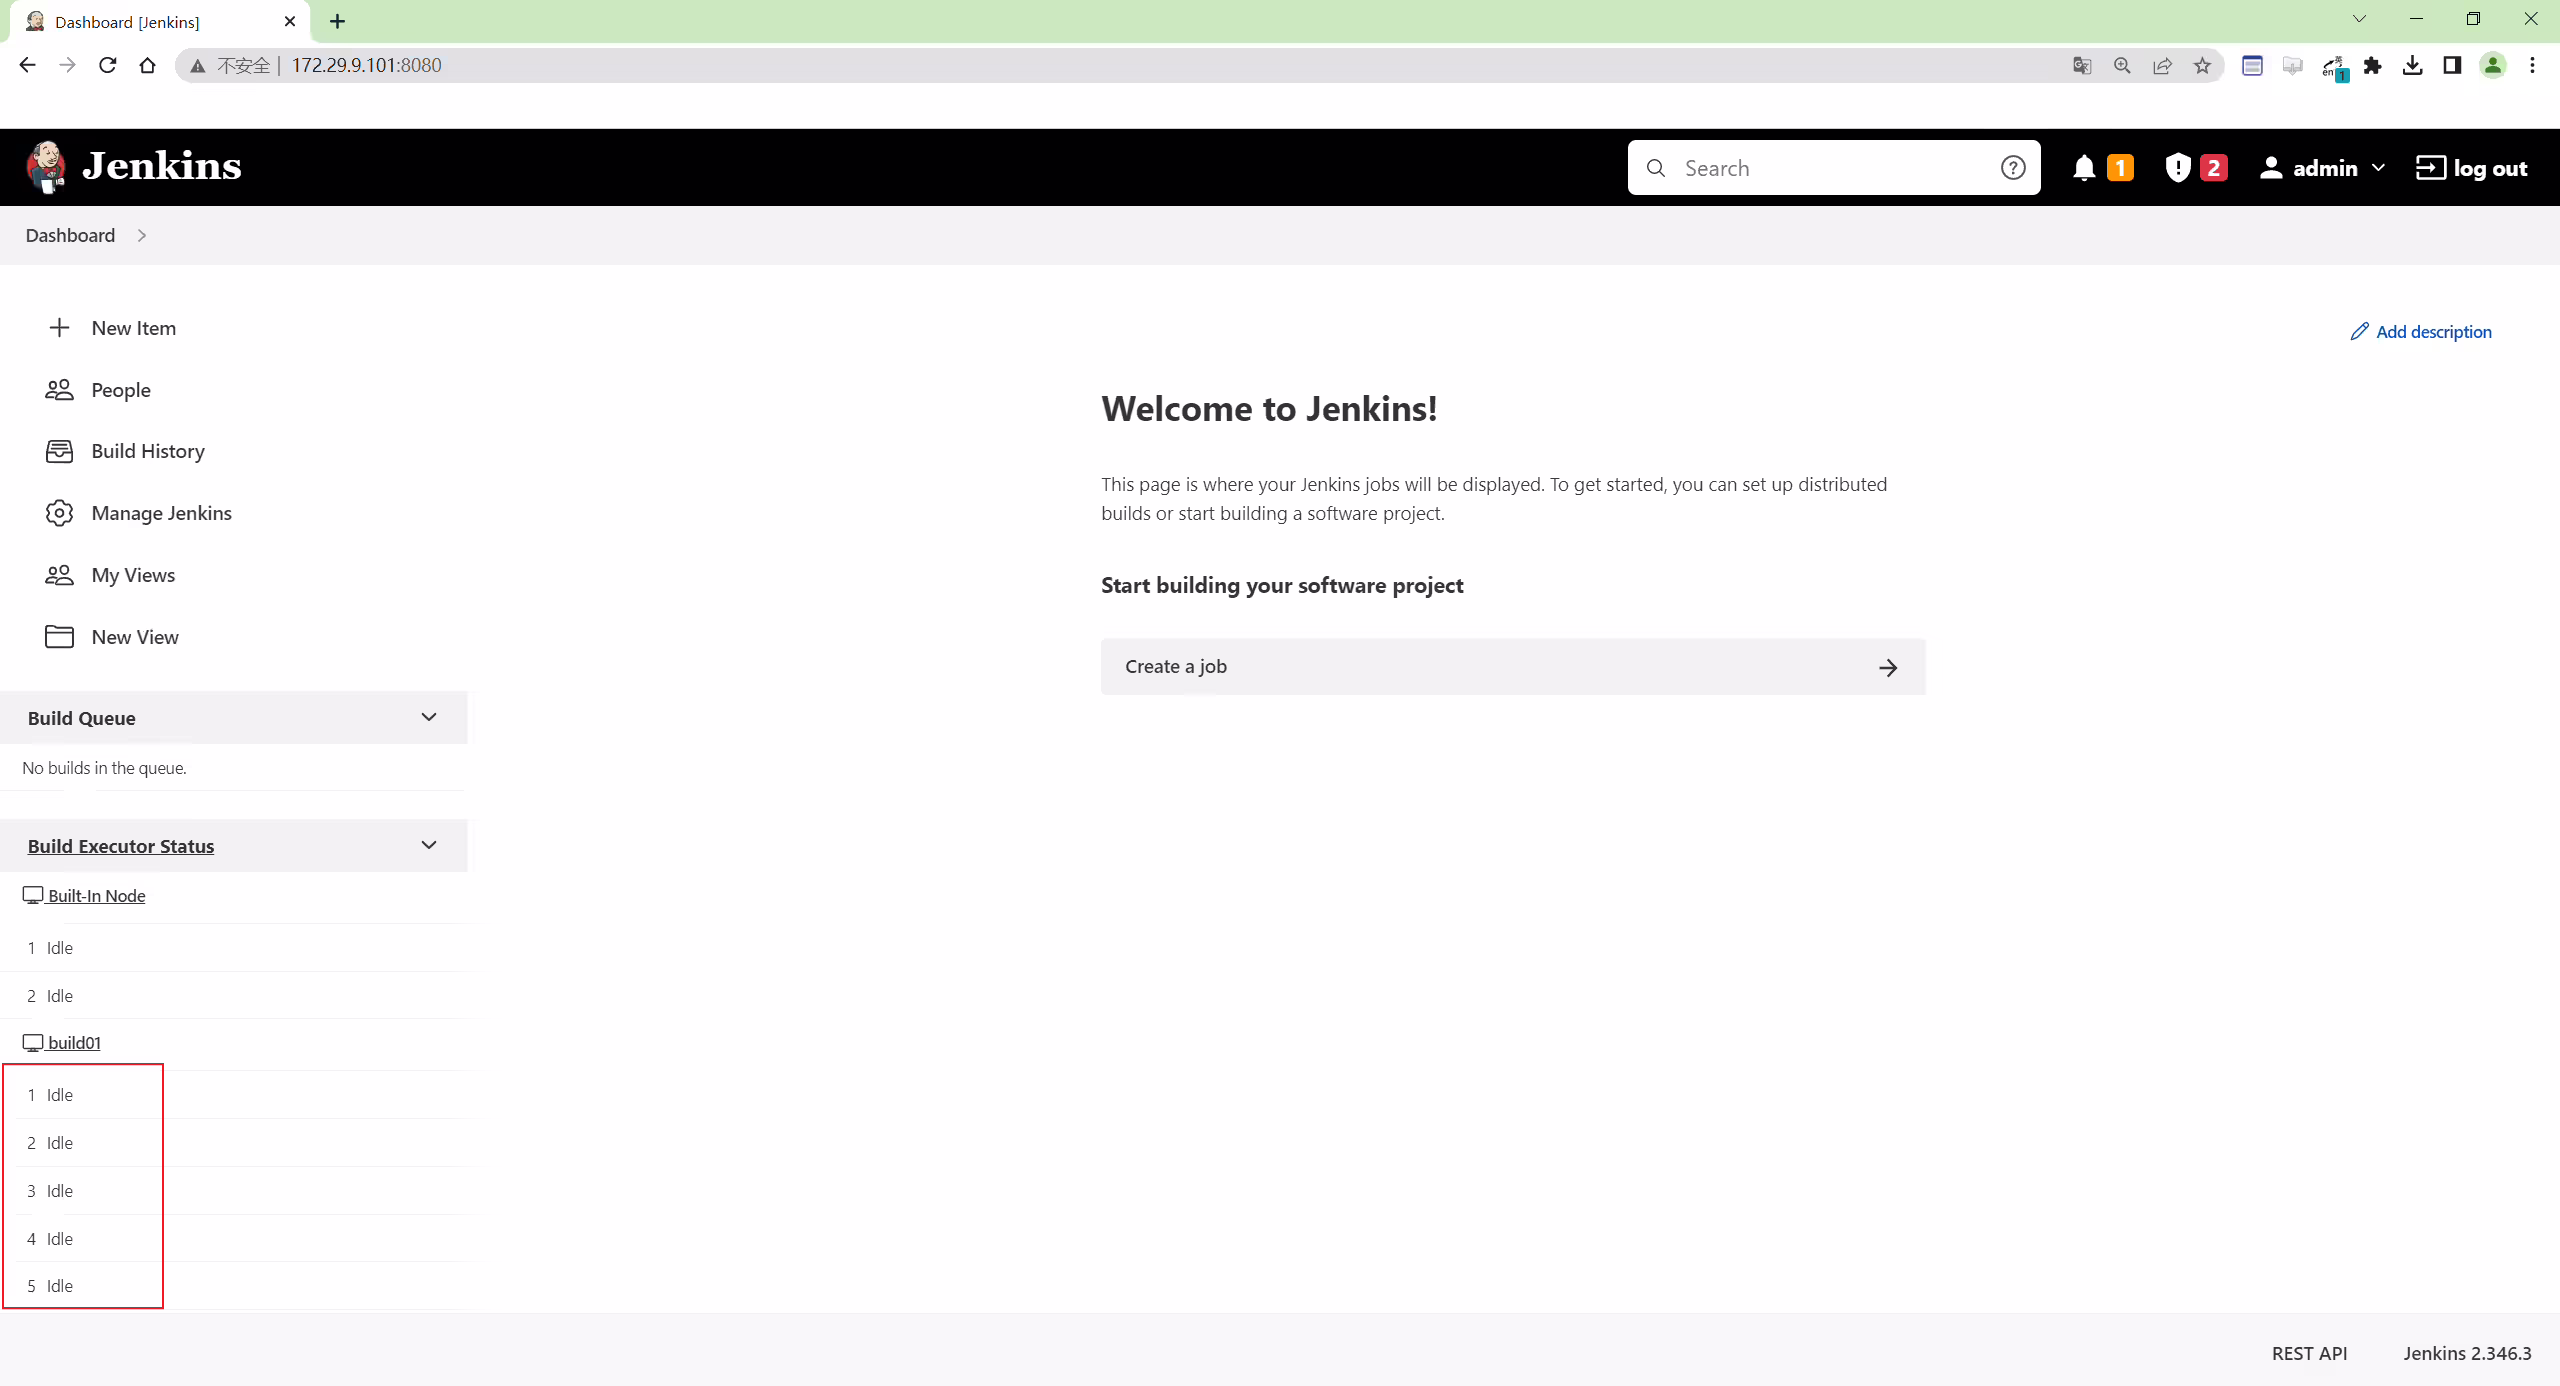
Task: Open the People page
Action: [x=121, y=390]
